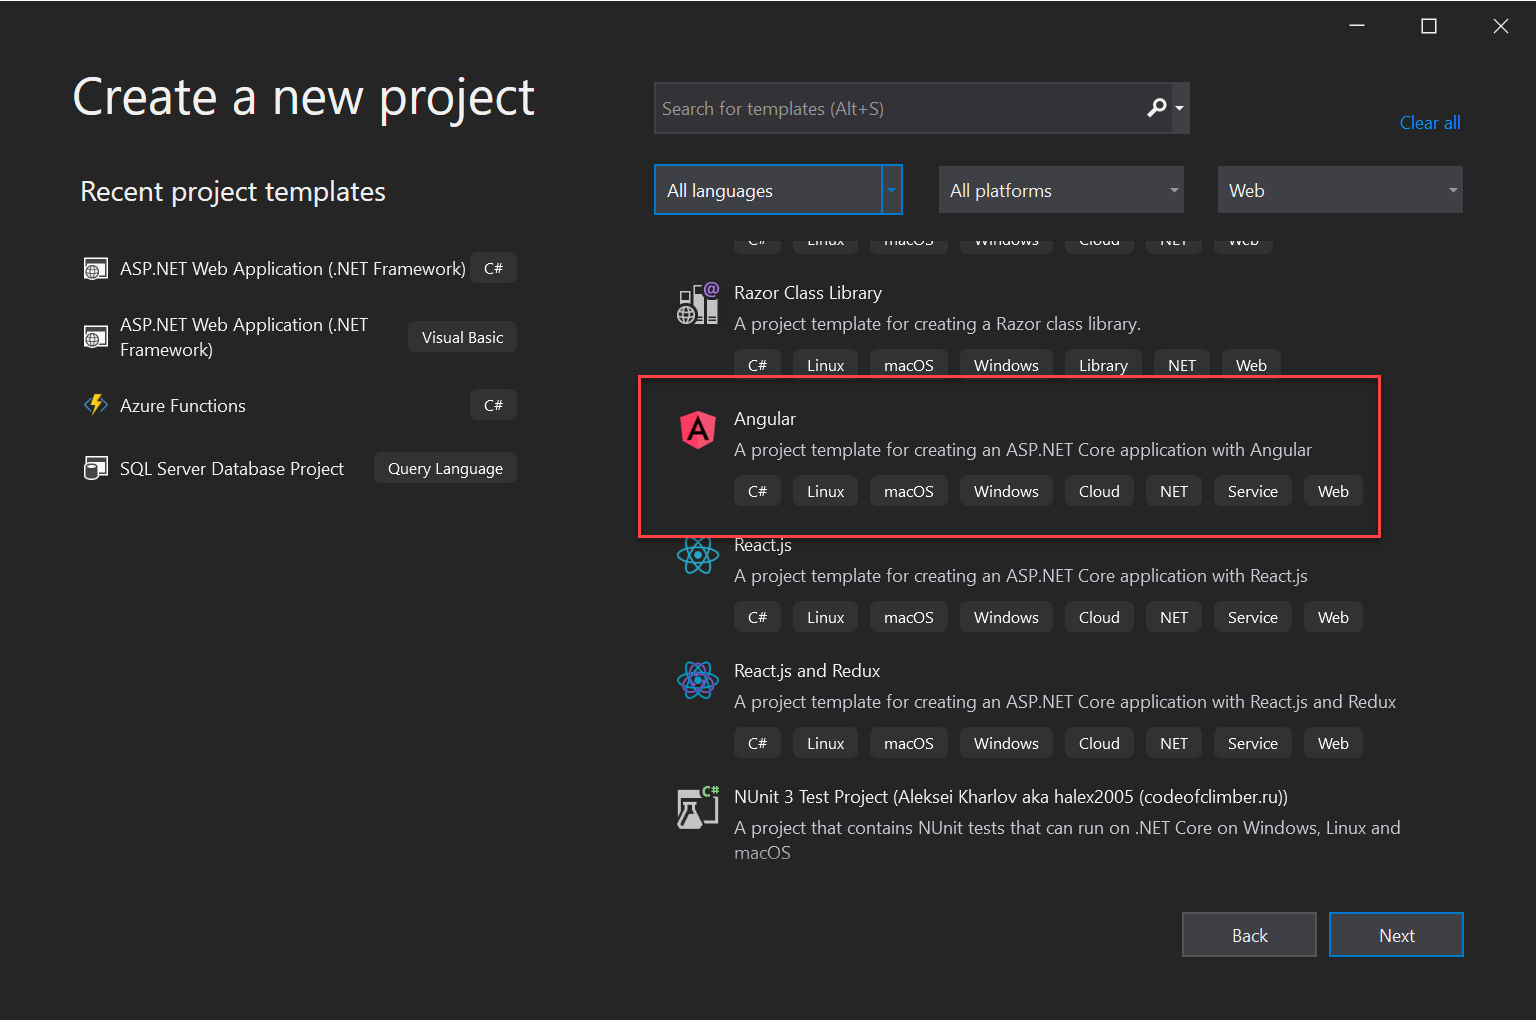Open the All platforms dropdown
Viewport: 1536px width, 1020px height.
tap(1060, 190)
